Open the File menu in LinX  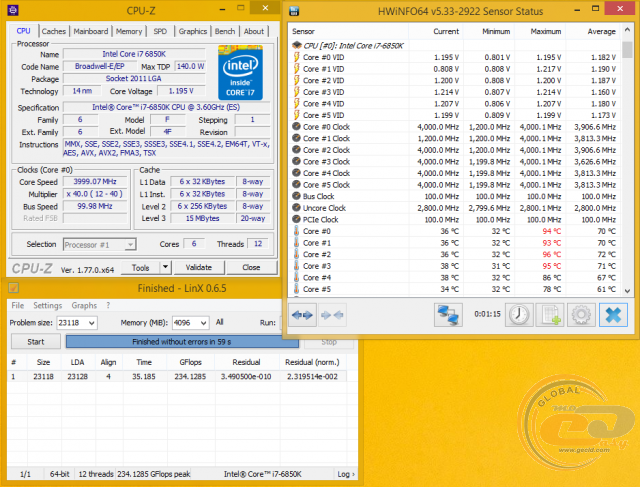tap(18, 305)
